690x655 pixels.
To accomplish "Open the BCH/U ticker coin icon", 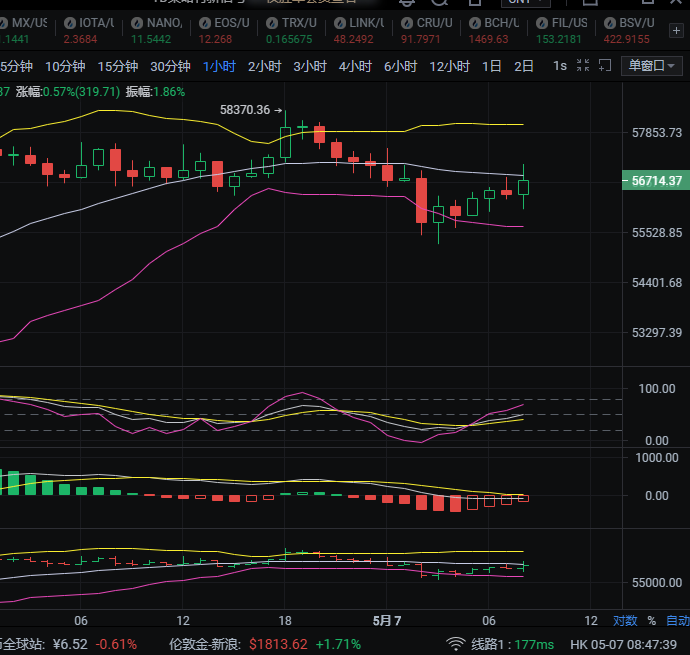I will (474, 22).
